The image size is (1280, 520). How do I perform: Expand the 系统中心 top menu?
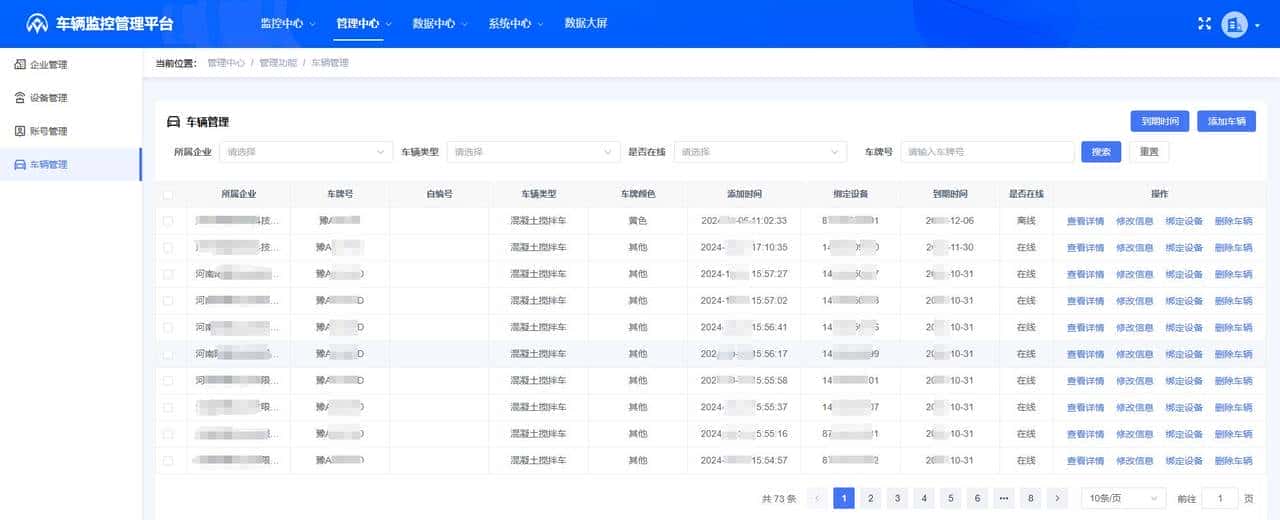click(516, 23)
